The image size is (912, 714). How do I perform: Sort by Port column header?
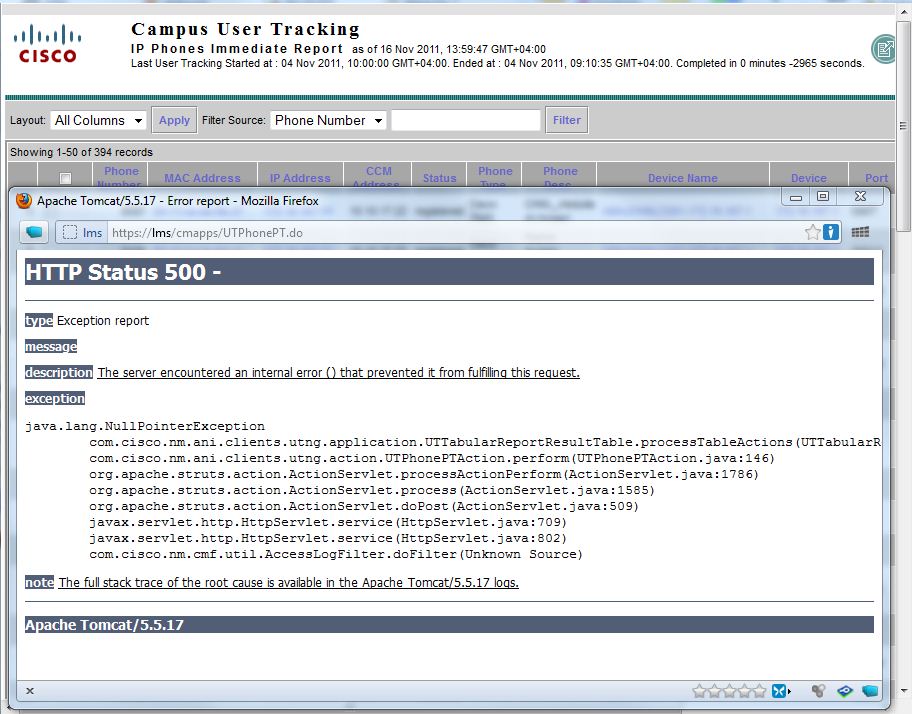pyautogui.click(x=876, y=178)
